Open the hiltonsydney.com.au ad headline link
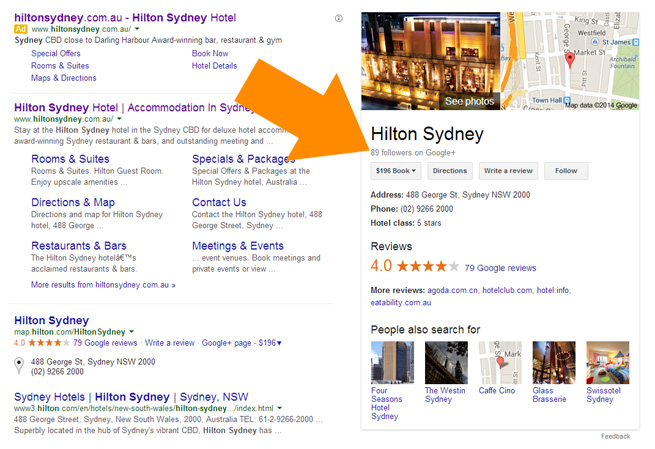 125,18
